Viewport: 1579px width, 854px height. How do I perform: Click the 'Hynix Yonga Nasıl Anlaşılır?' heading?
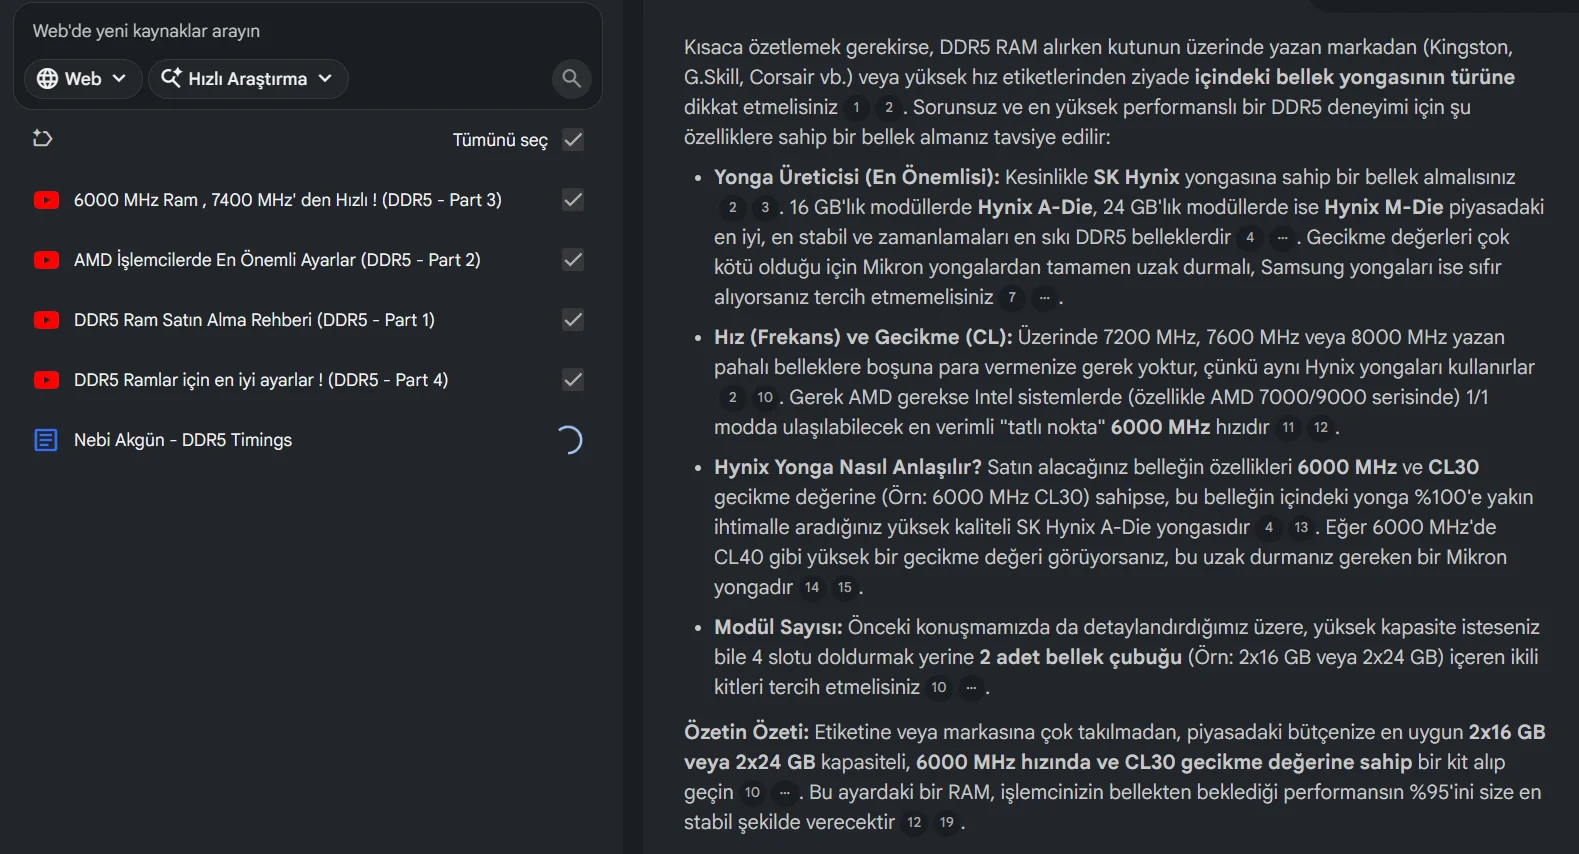coord(848,467)
